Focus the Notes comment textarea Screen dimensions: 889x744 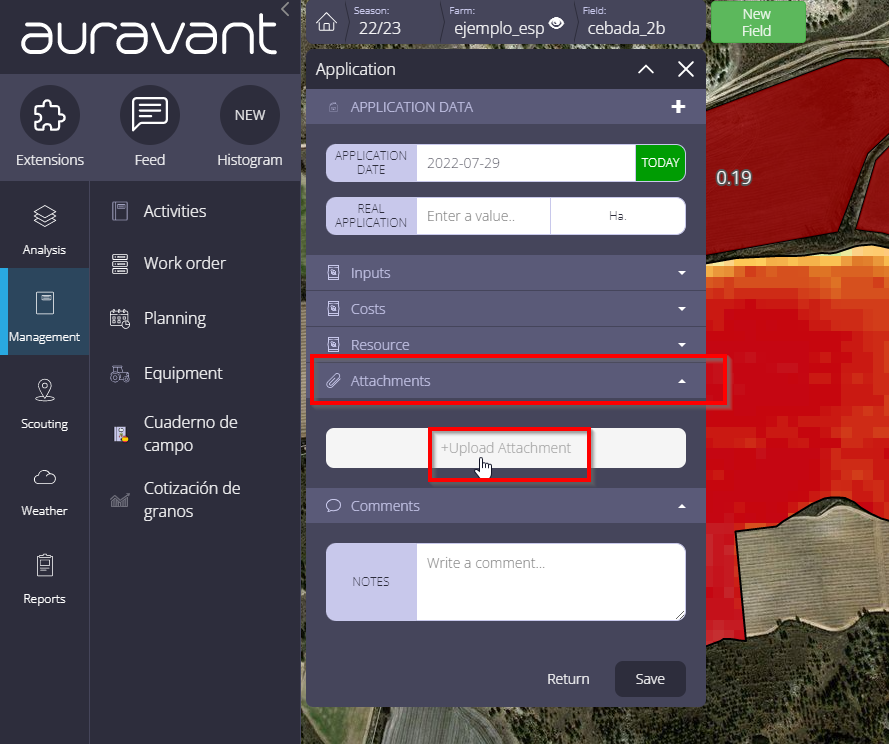click(x=551, y=582)
